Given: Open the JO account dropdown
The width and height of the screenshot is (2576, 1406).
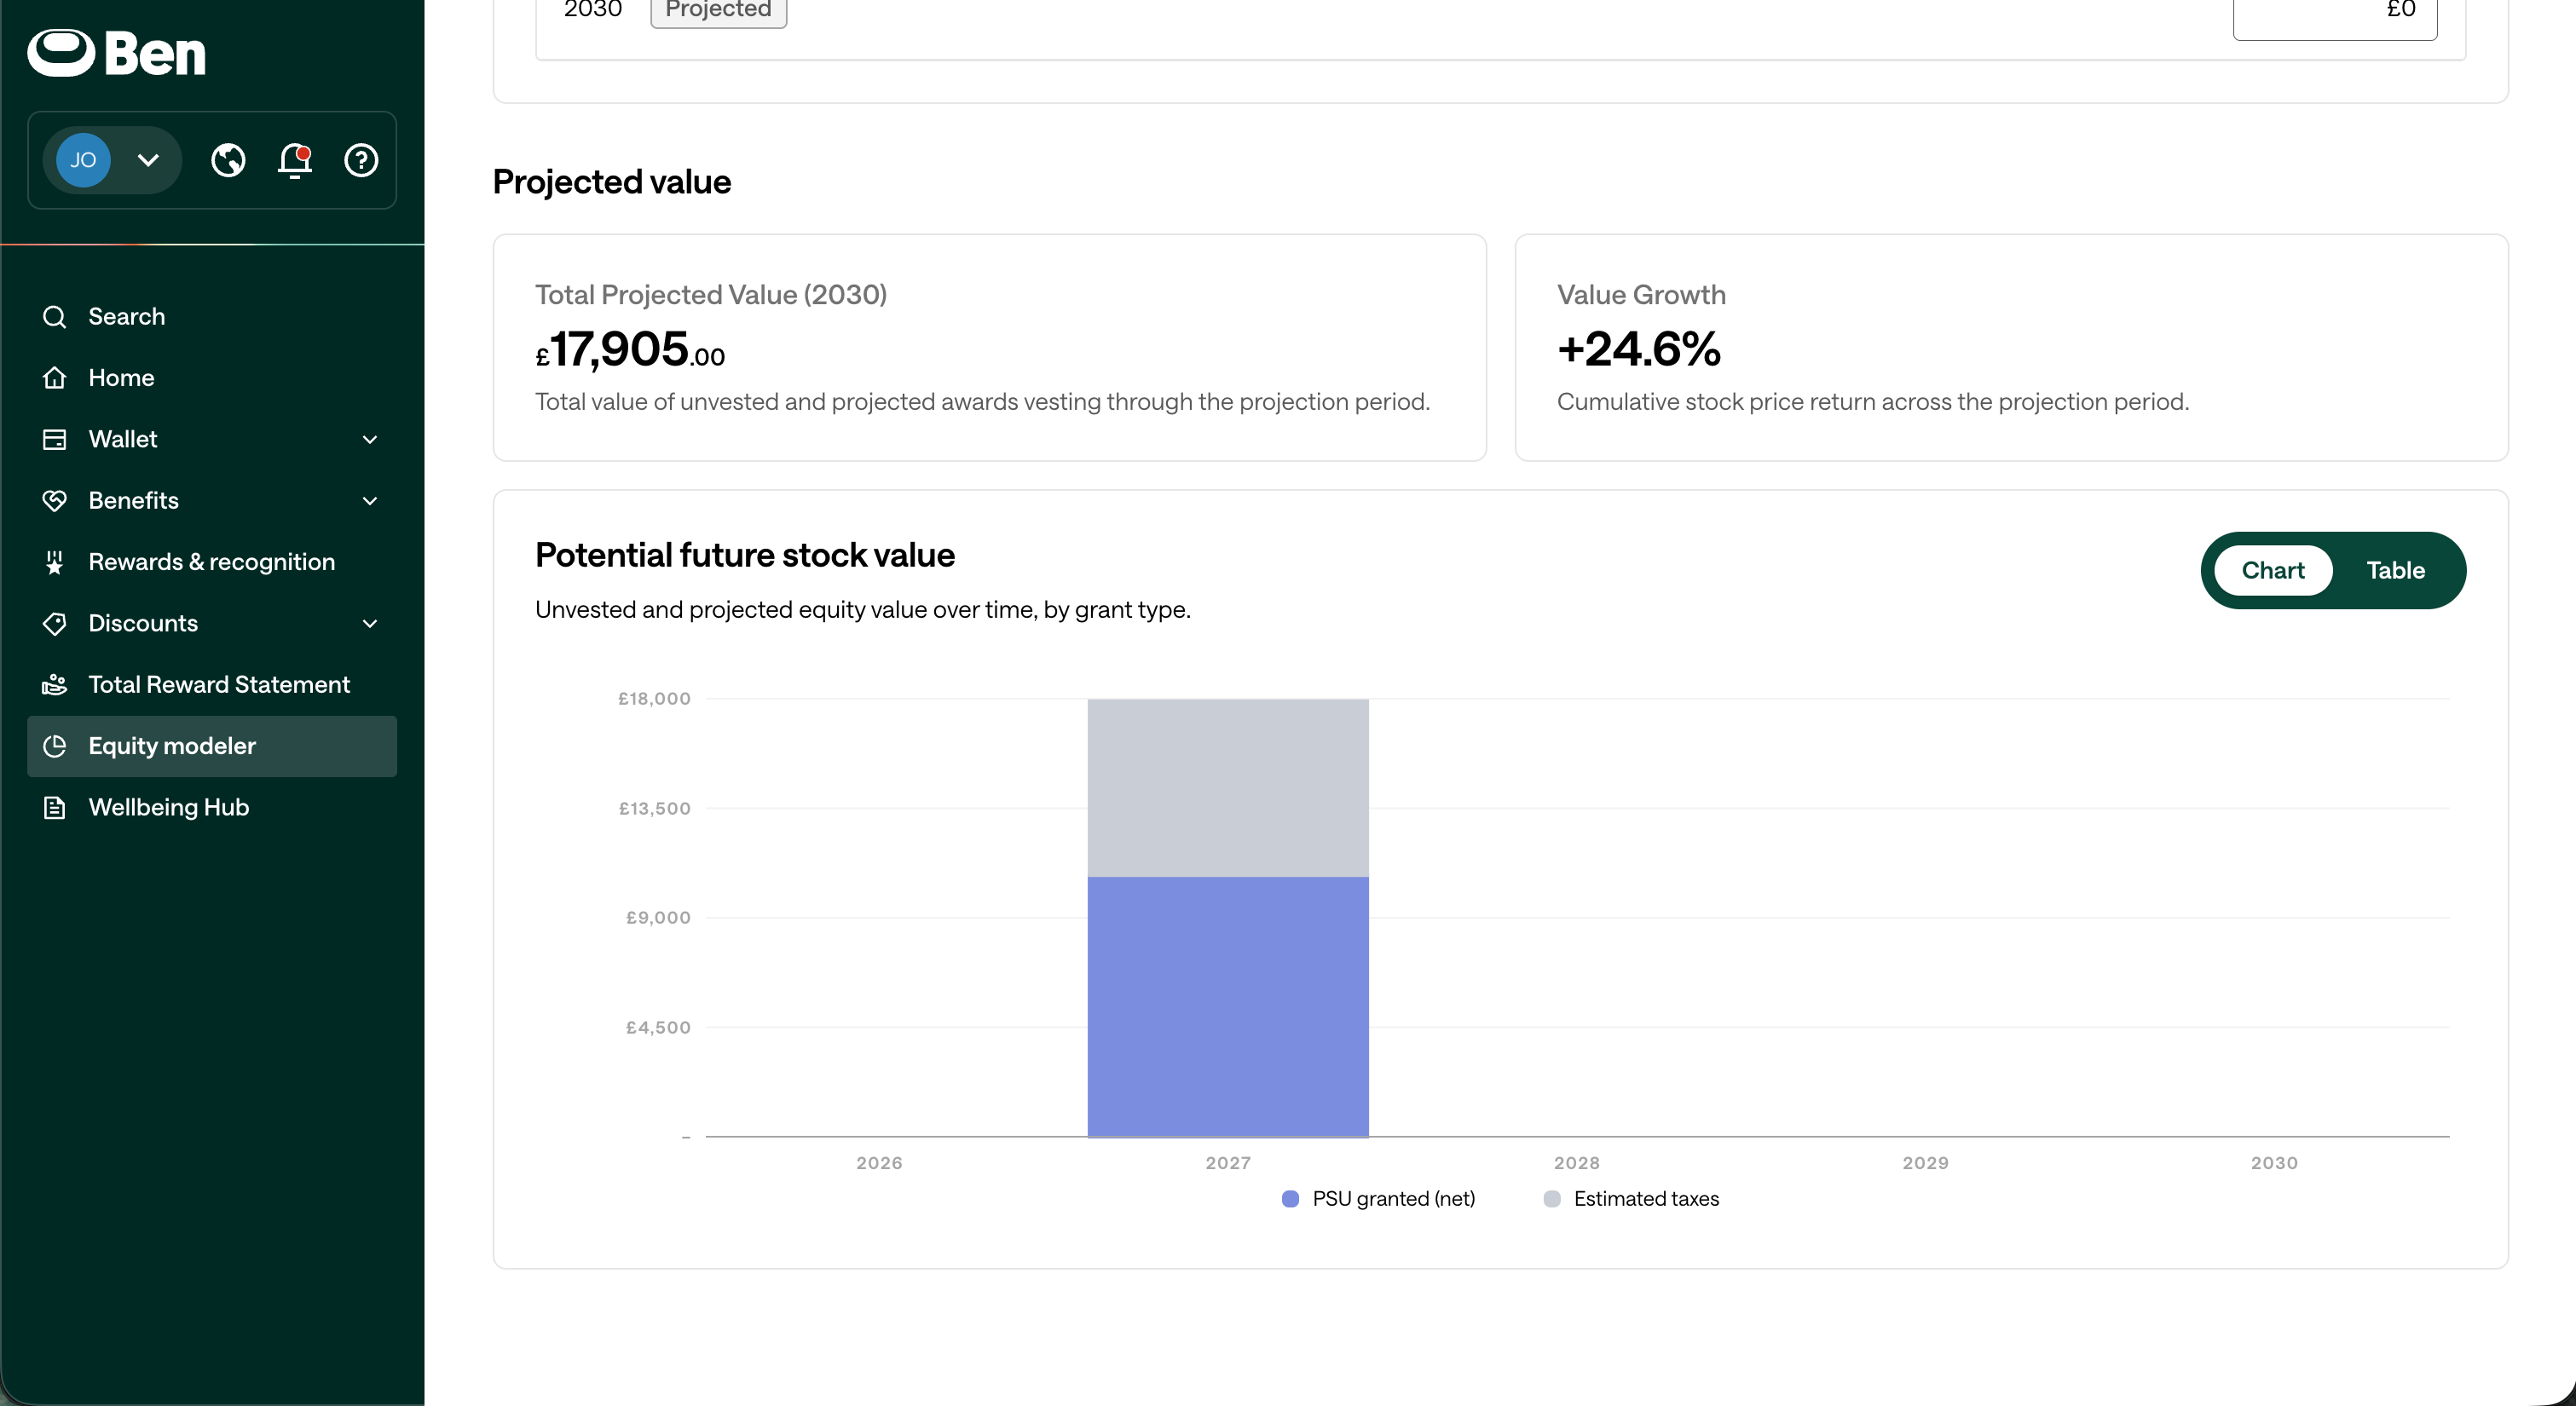Looking at the screenshot, I should [111, 160].
